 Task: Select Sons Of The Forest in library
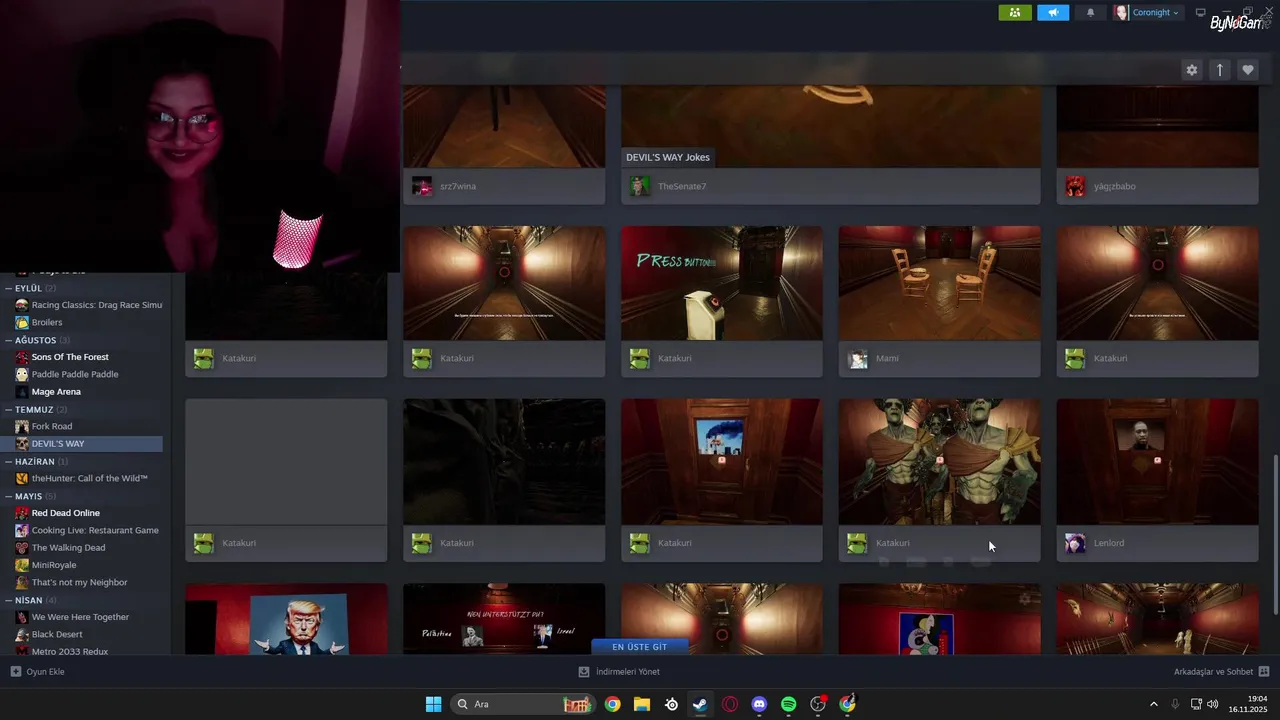pyautogui.click(x=88, y=357)
